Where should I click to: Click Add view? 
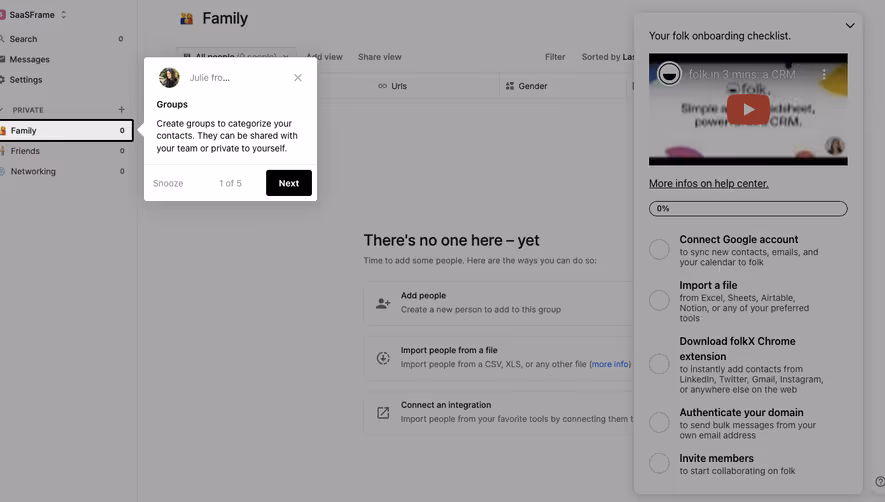(x=325, y=57)
